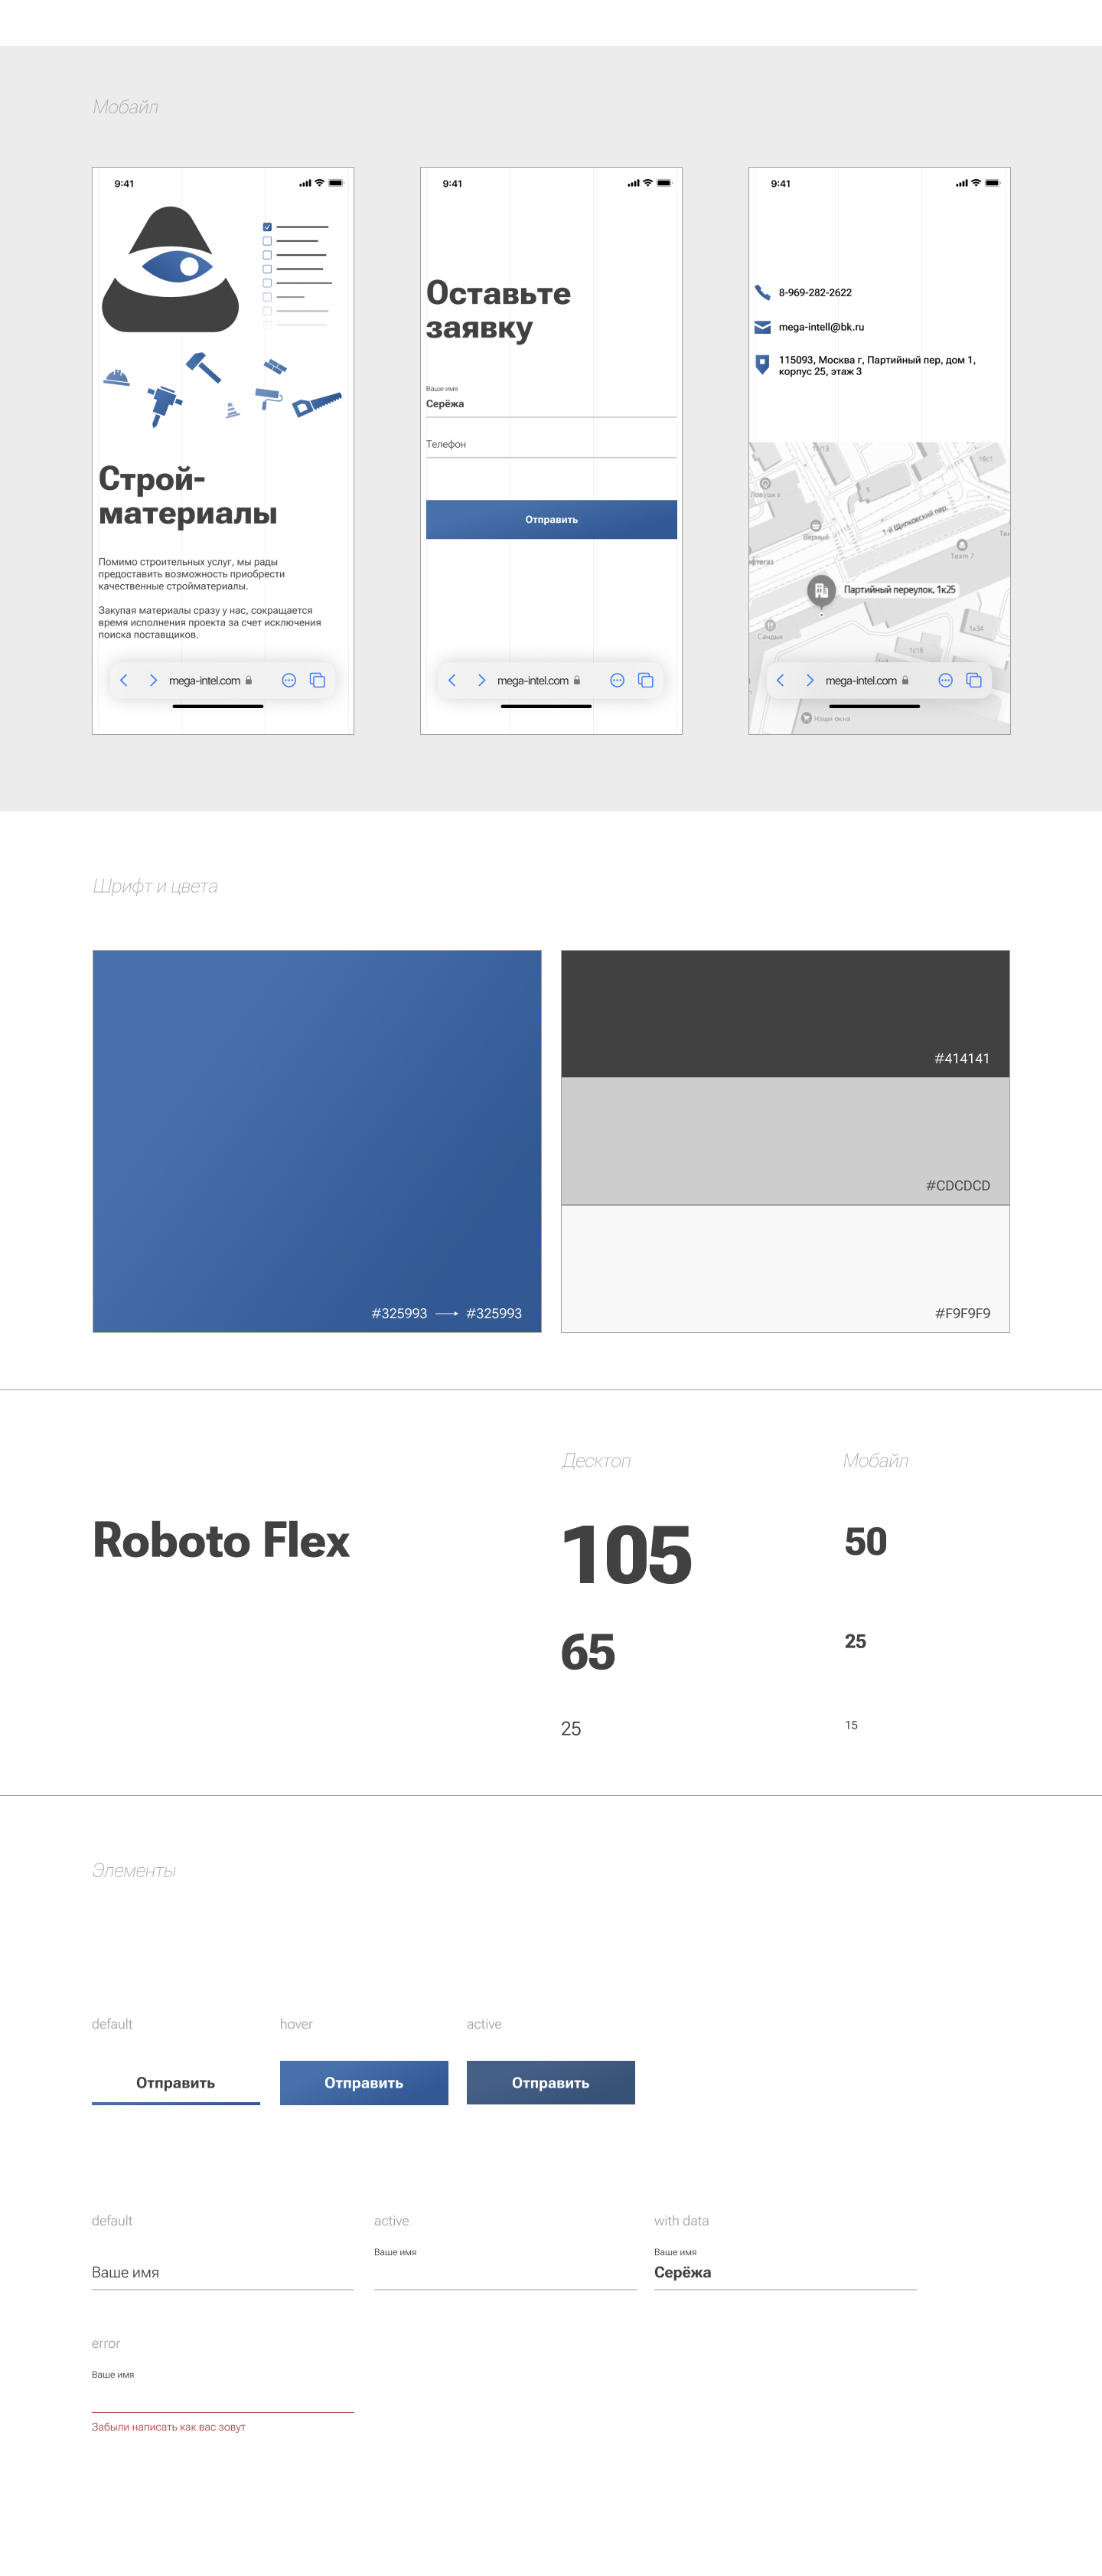Click the envelope icon next to mega-intell@bk.ru

762,327
